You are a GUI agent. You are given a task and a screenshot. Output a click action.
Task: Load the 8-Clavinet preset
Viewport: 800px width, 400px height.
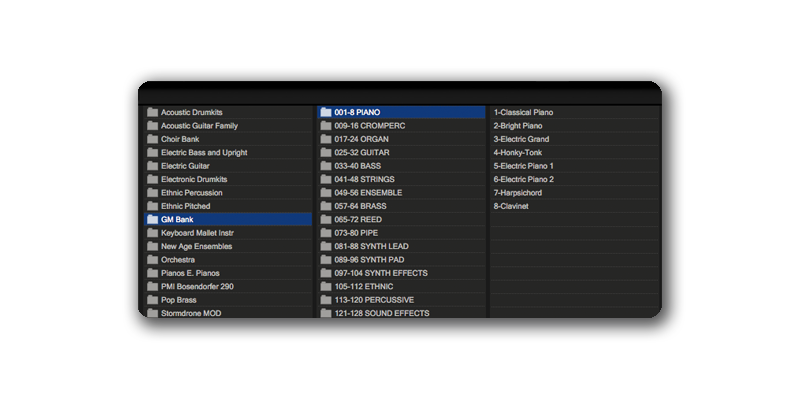(511, 206)
